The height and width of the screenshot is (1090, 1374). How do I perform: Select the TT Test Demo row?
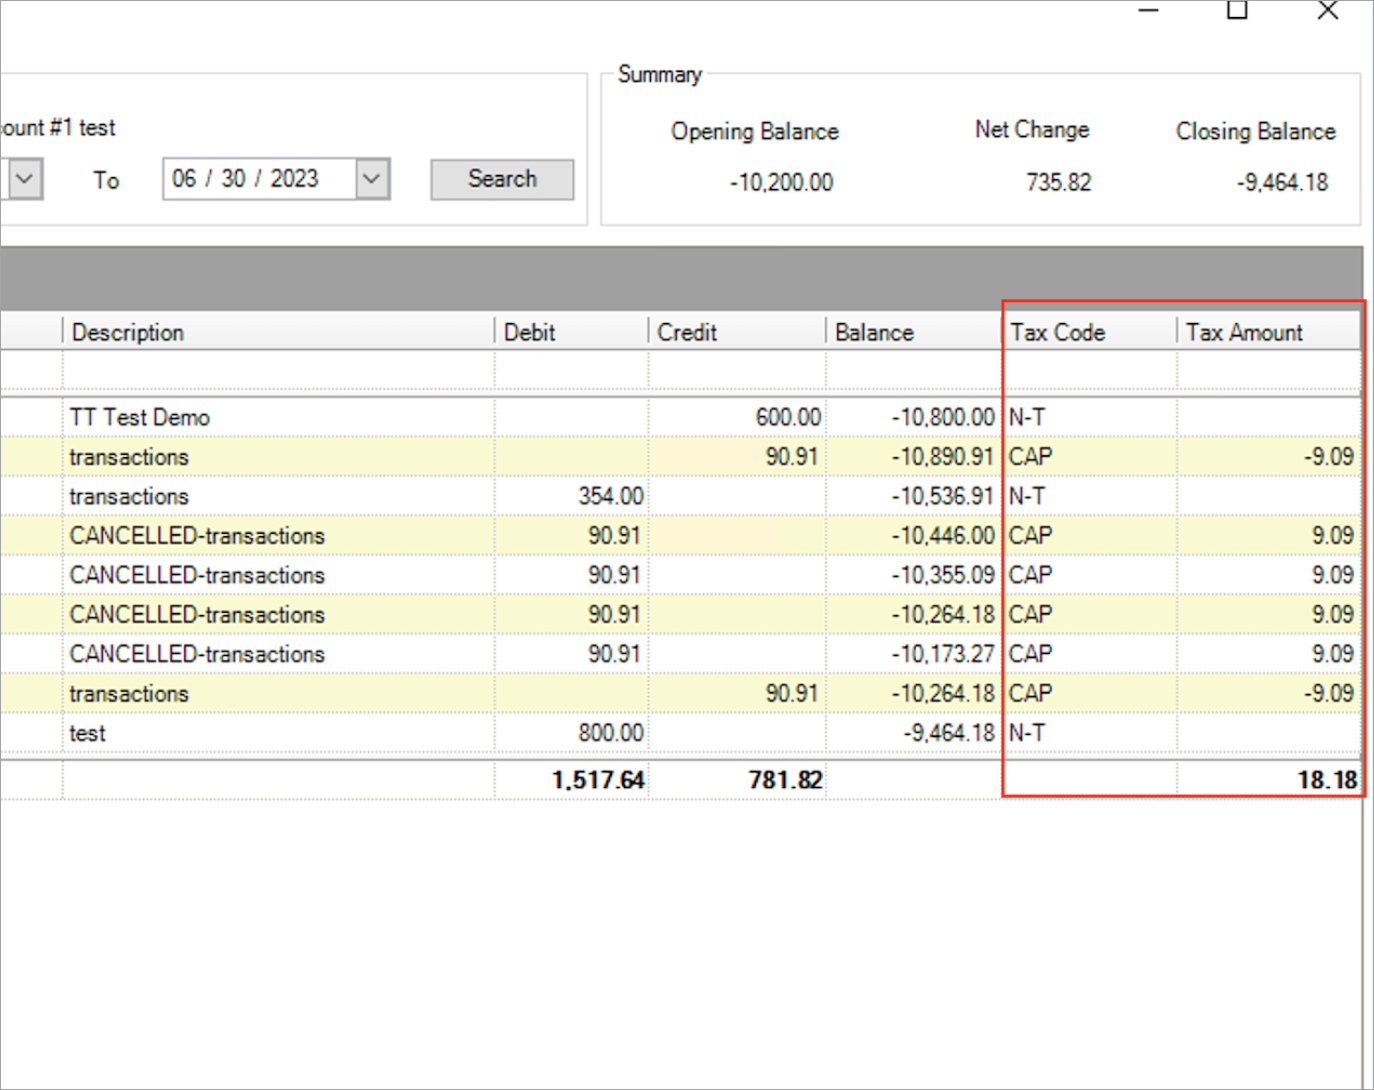[x=140, y=418]
